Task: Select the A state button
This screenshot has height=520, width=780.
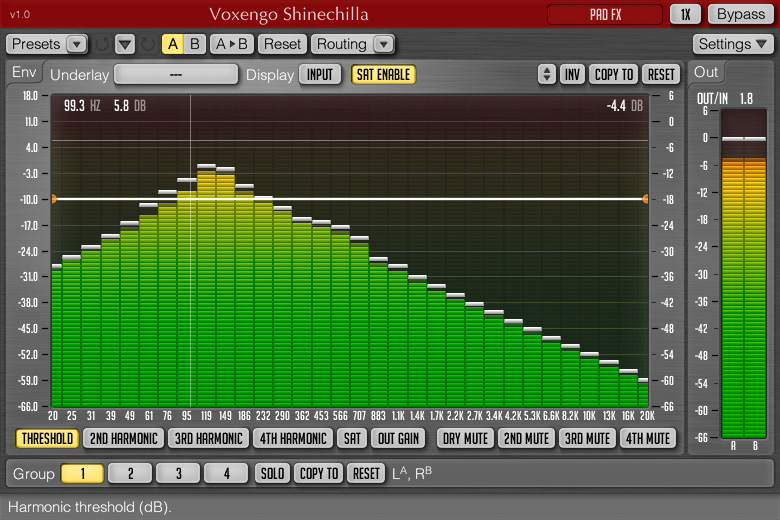Action: point(173,44)
